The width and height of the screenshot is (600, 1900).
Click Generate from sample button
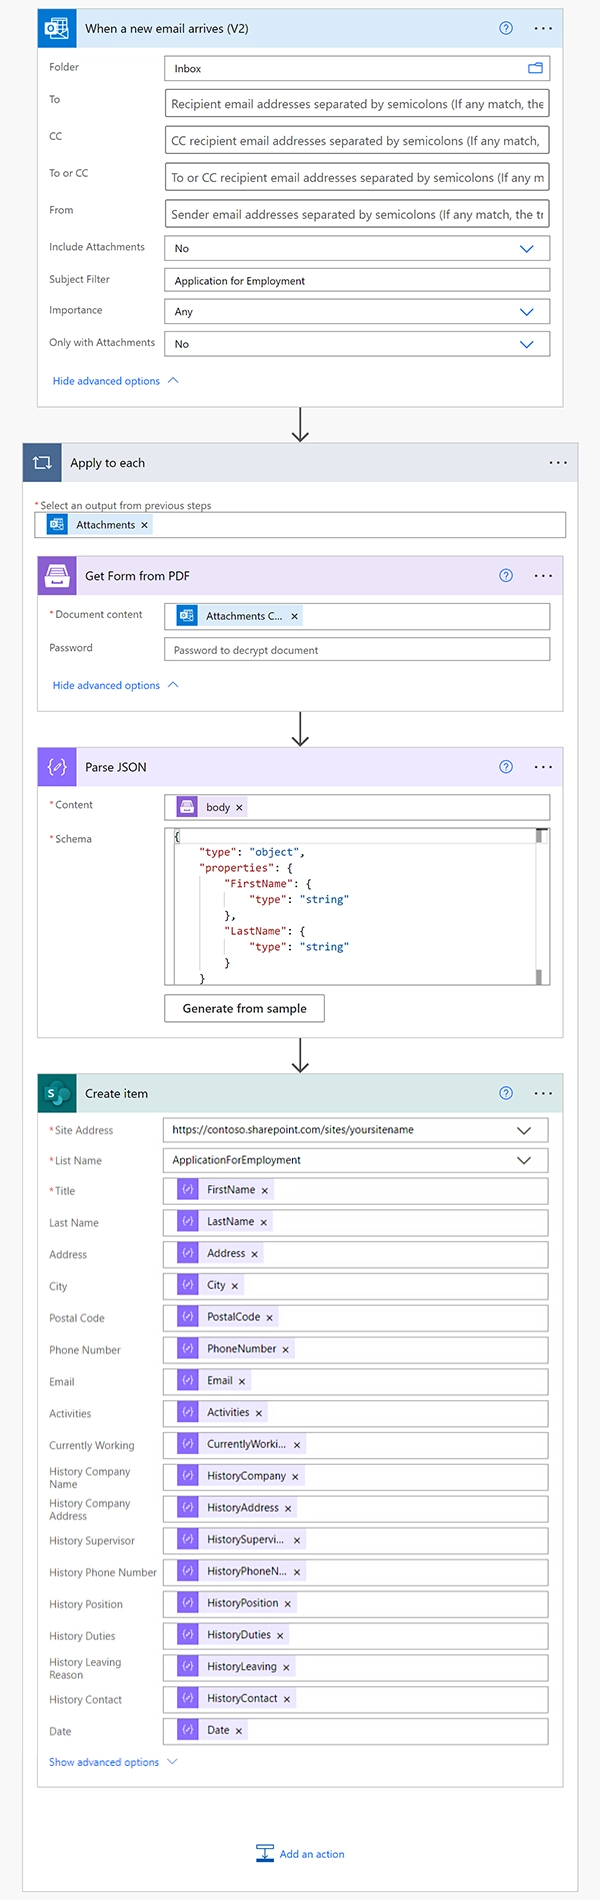coord(244,1008)
